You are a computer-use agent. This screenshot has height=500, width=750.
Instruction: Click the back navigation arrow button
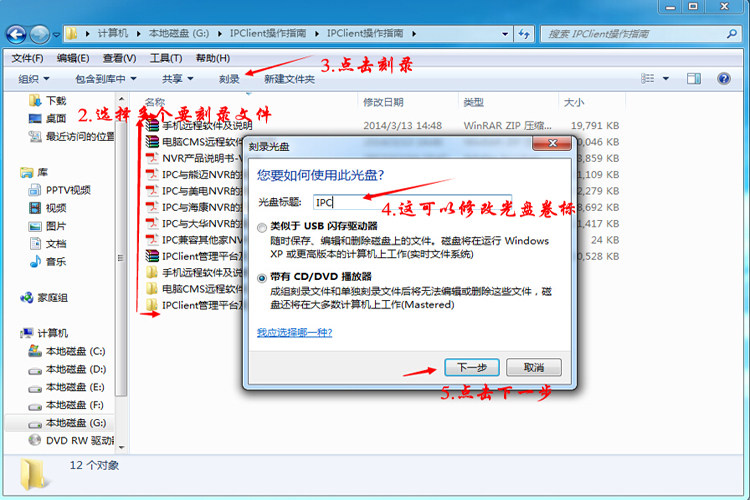[17, 34]
